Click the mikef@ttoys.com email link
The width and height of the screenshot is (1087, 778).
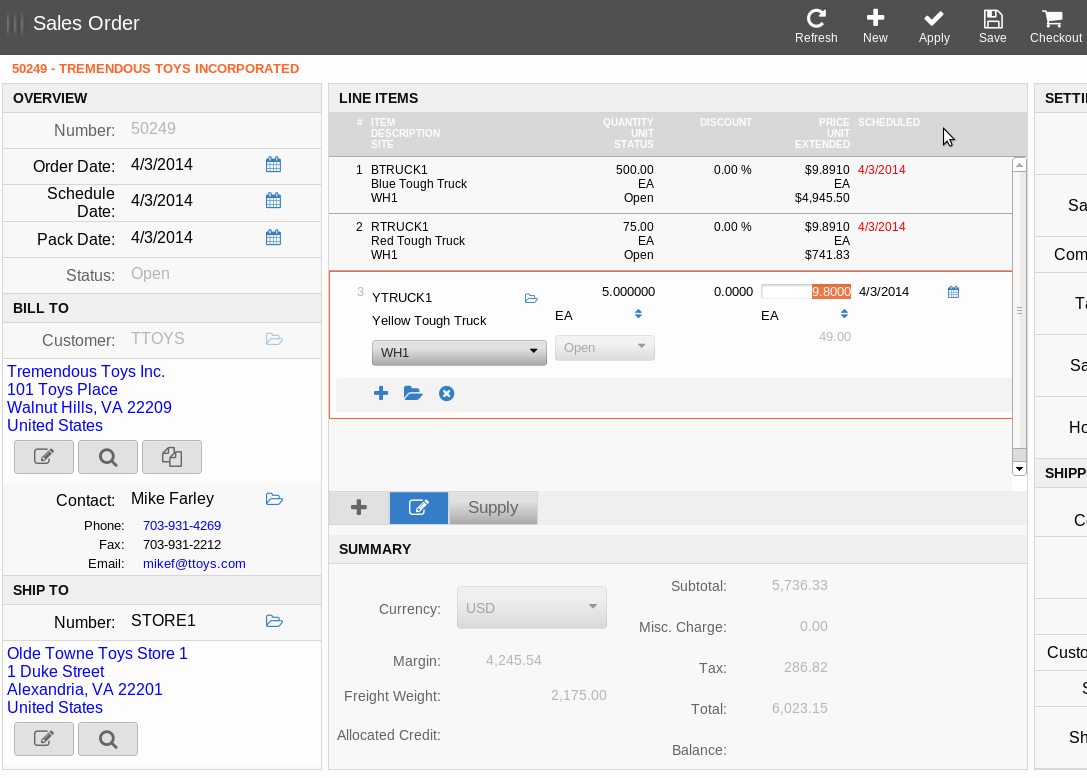(x=194, y=564)
